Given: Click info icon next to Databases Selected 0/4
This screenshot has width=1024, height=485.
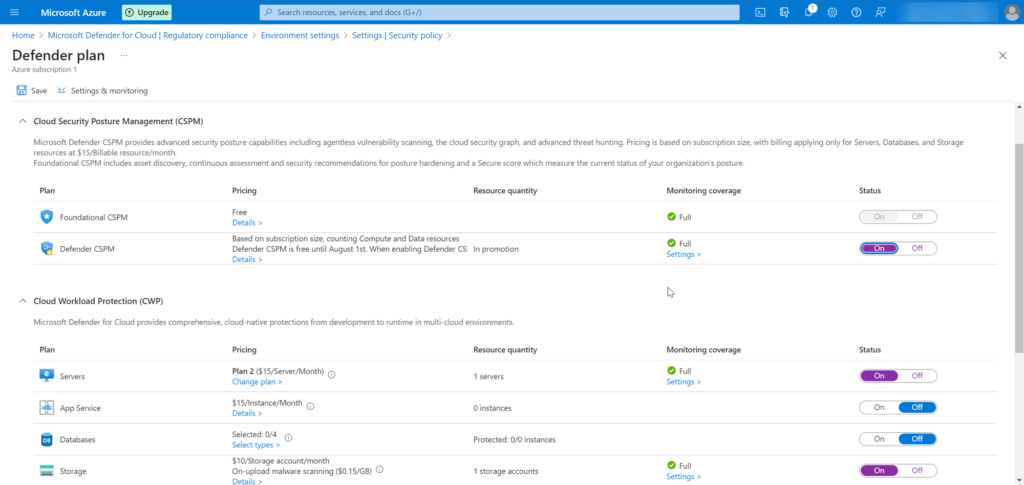Looking at the screenshot, I should click(x=288, y=437).
